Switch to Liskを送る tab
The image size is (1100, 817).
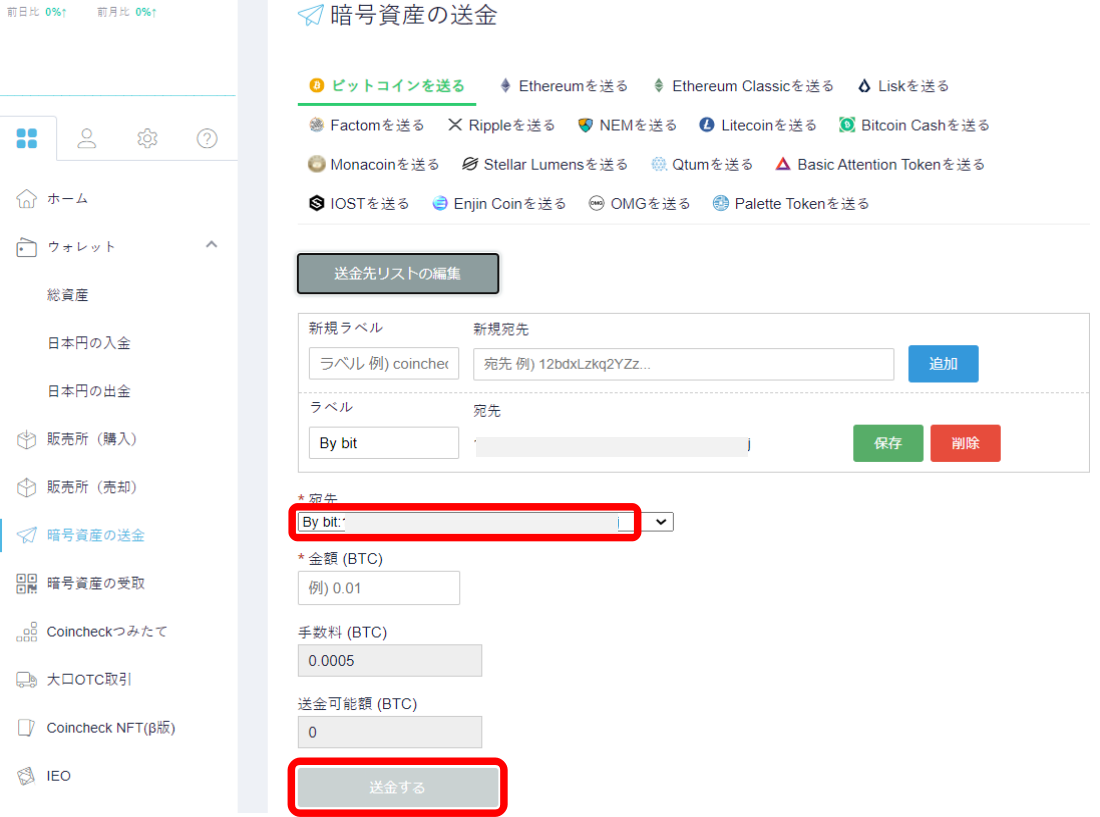[x=904, y=86]
